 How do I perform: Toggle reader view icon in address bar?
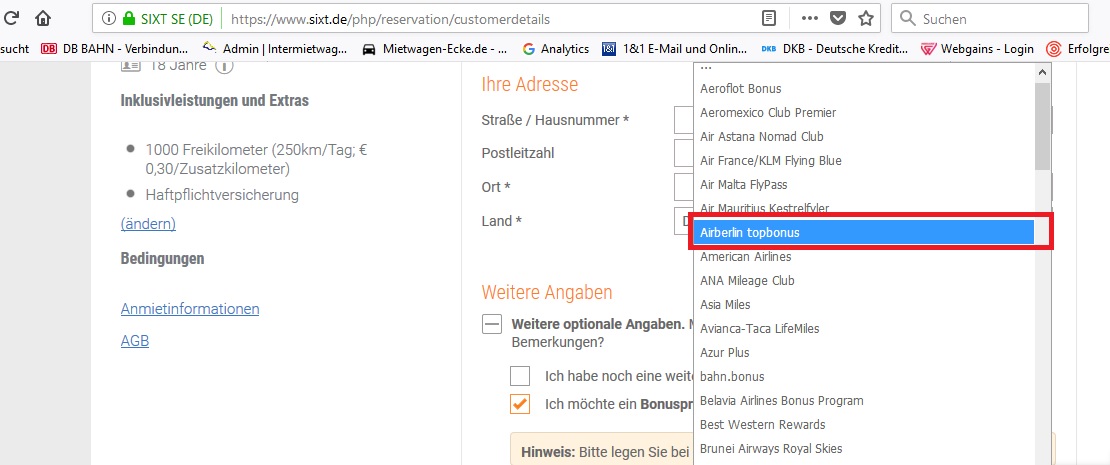point(769,18)
